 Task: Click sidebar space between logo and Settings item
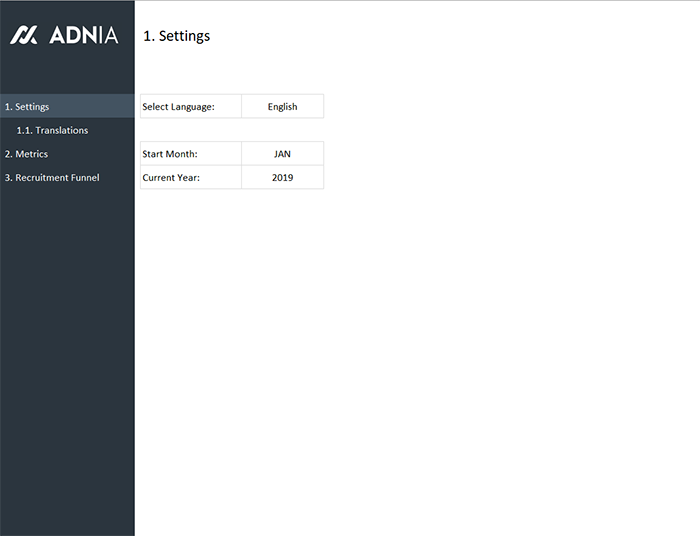(67, 72)
